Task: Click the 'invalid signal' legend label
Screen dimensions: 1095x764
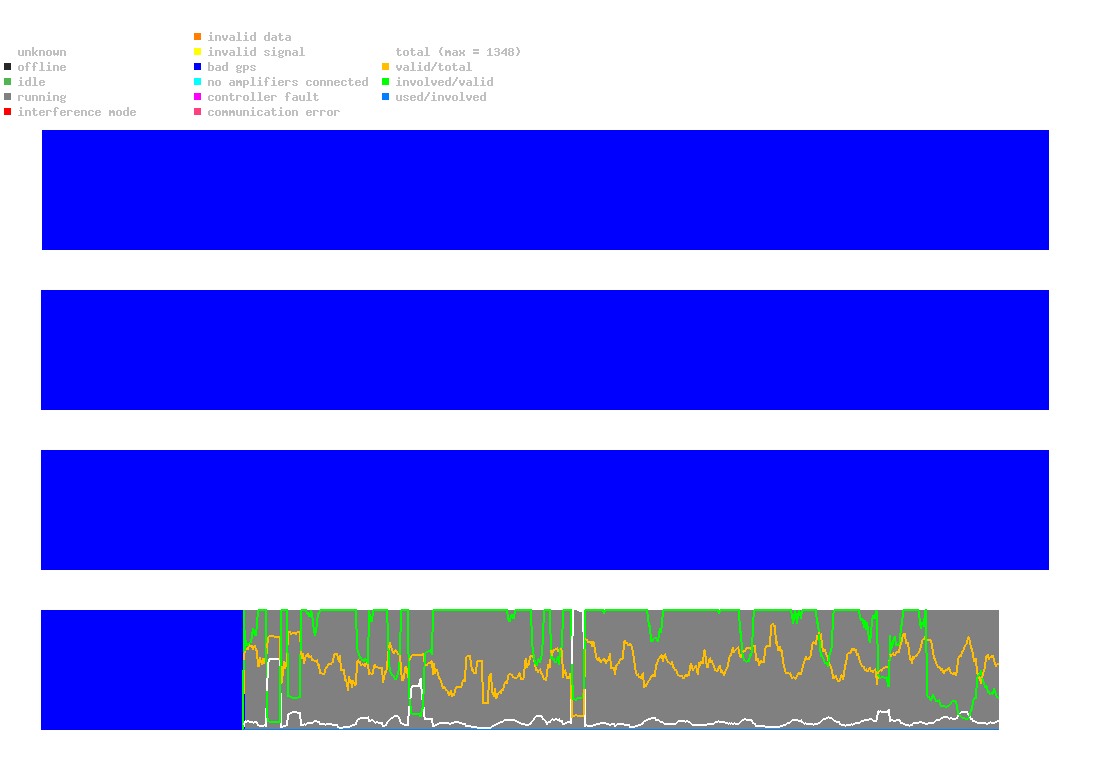Action: (x=256, y=52)
